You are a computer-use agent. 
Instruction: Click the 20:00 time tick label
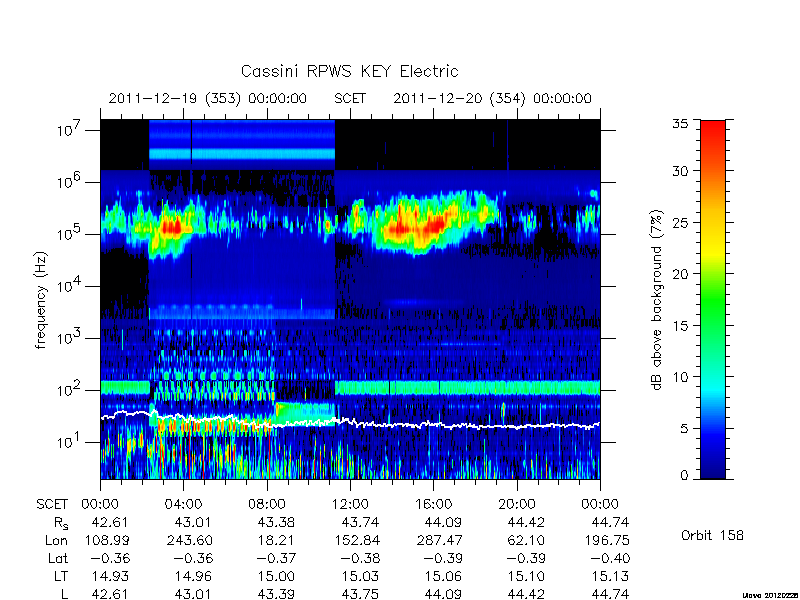coord(517,505)
